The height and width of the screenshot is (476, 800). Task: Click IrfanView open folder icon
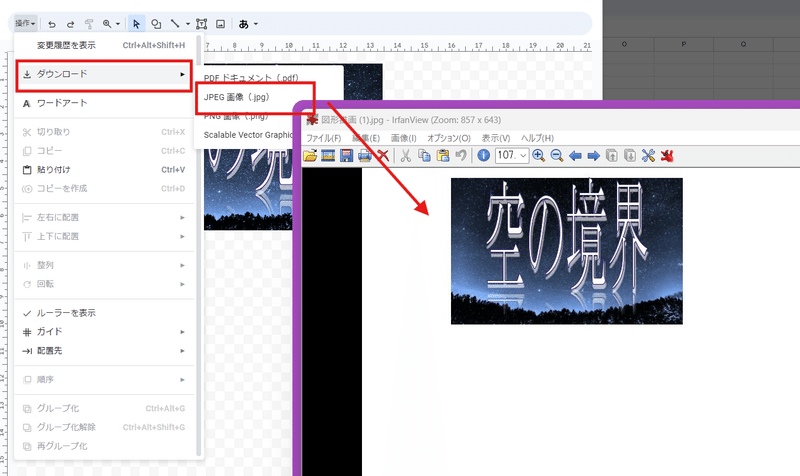pos(310,156)
